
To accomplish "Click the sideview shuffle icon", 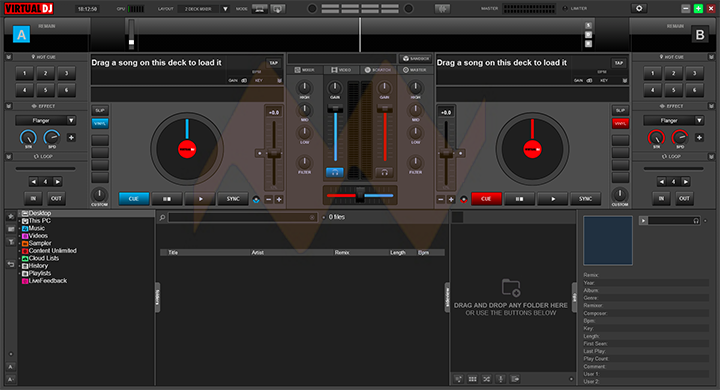I will pos(487,379).
